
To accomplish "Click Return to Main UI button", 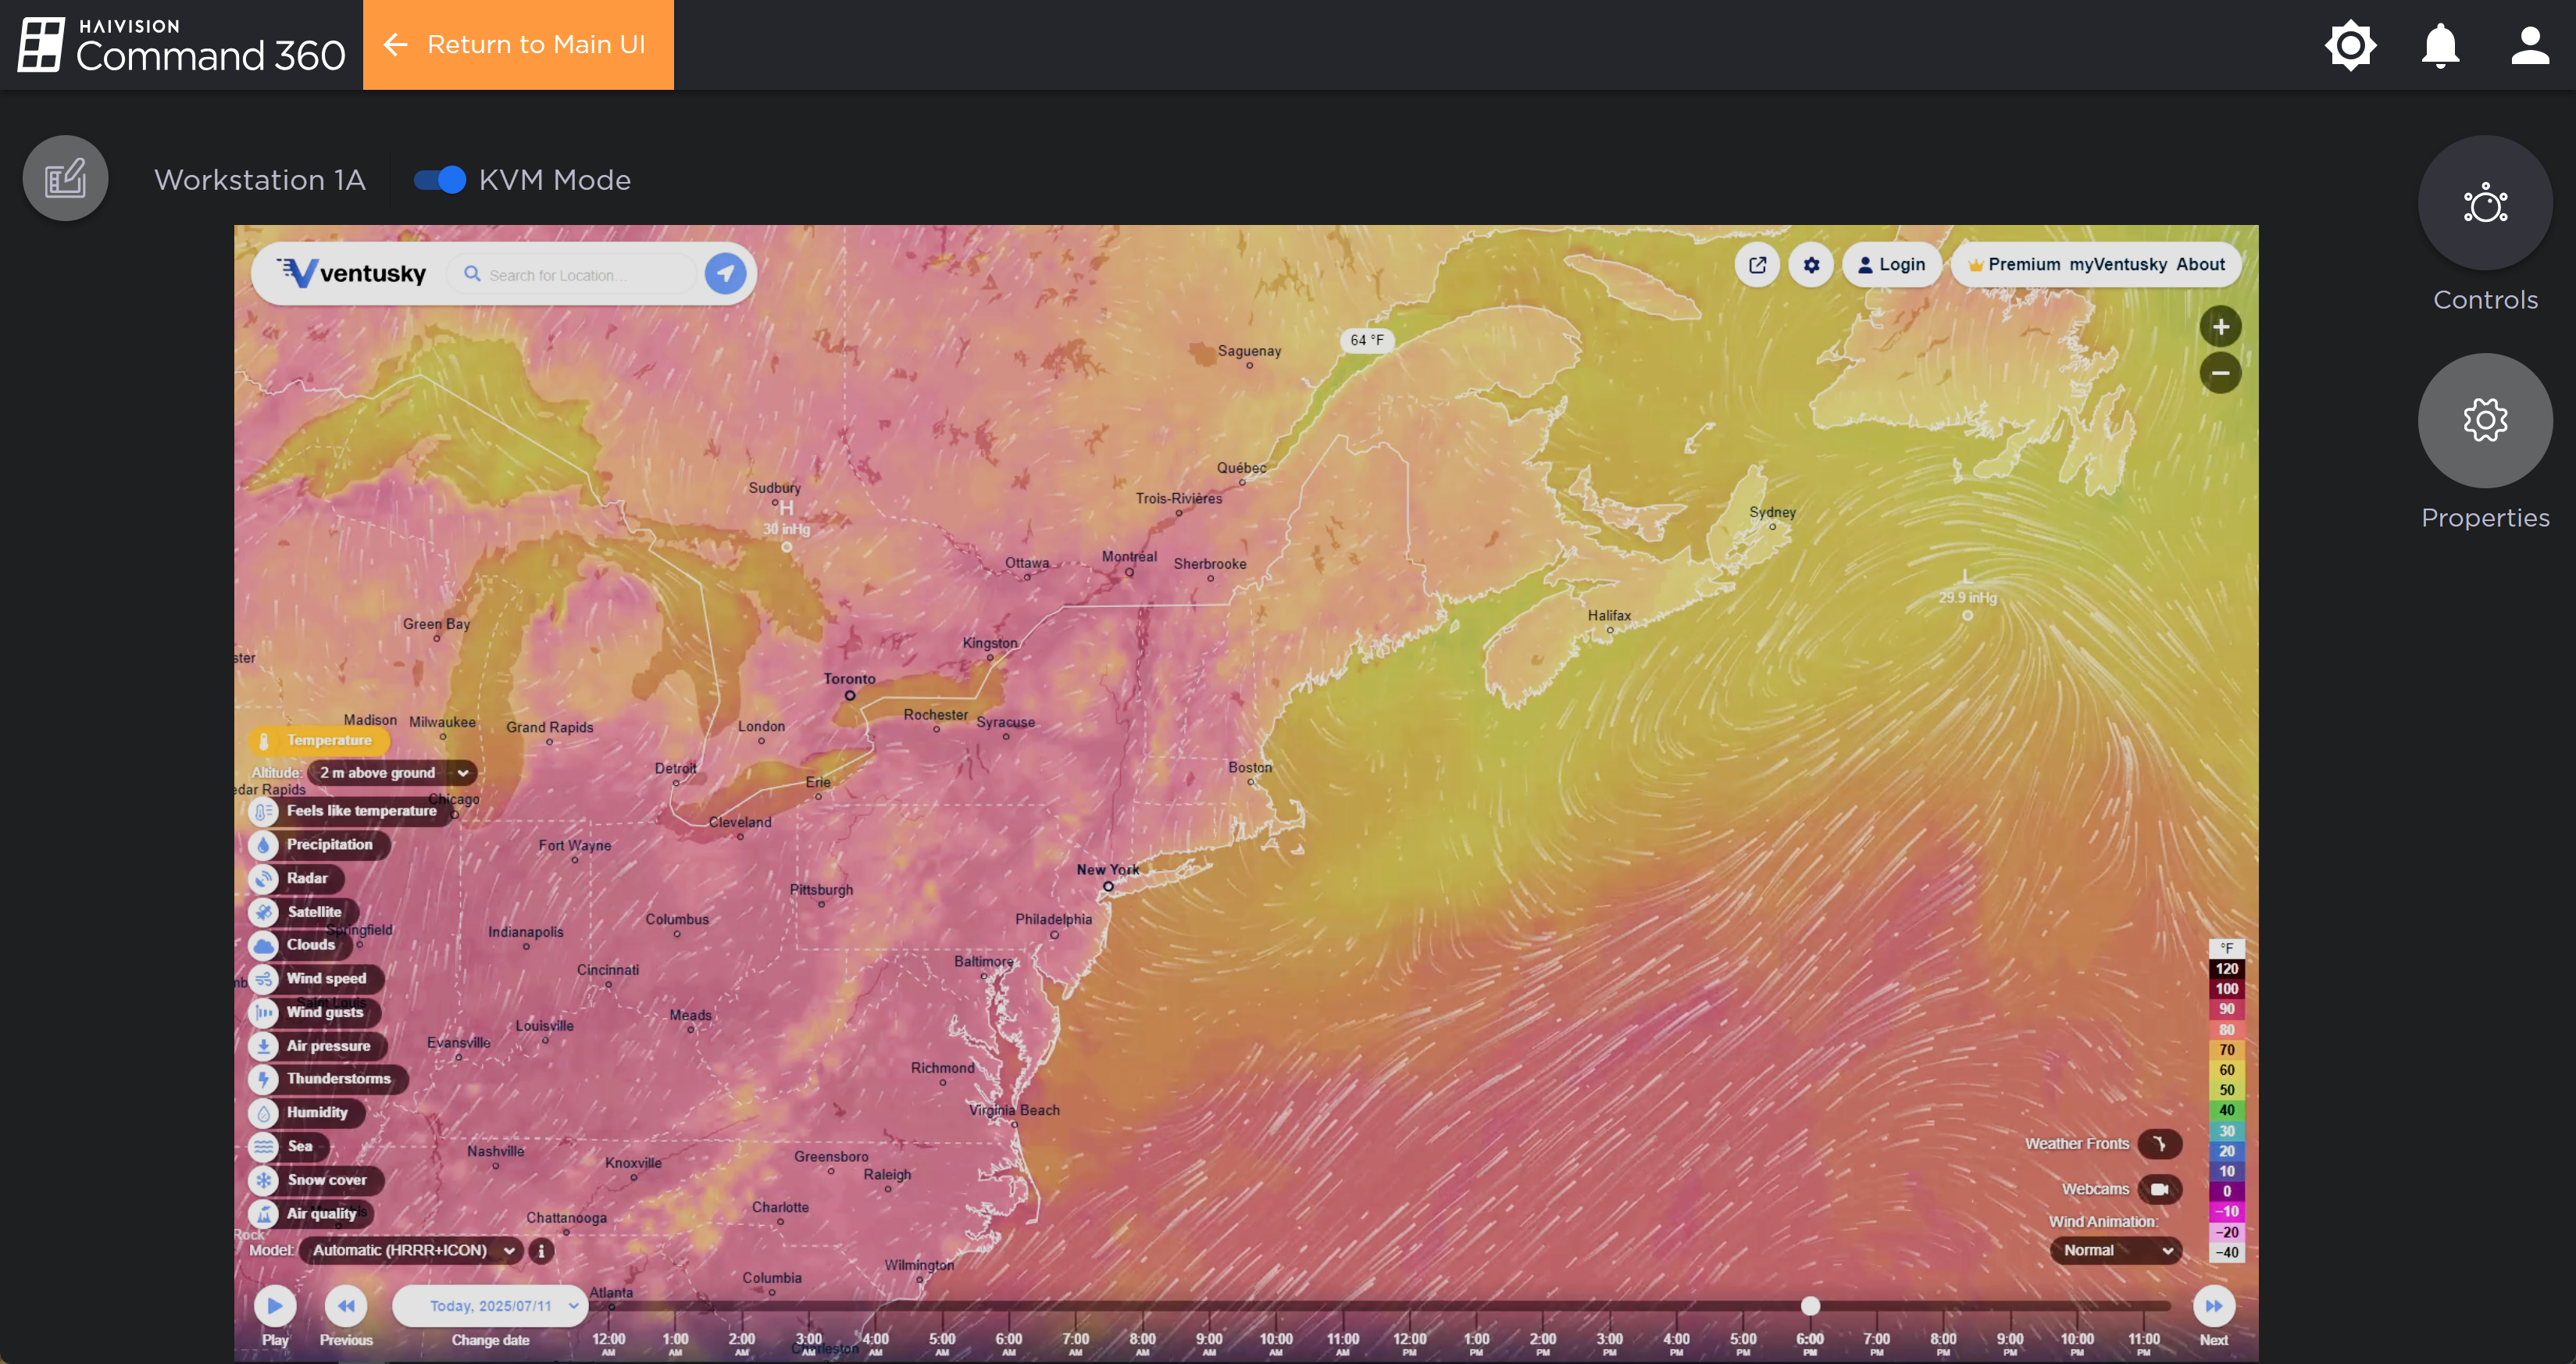I will [x=518, y=45].
